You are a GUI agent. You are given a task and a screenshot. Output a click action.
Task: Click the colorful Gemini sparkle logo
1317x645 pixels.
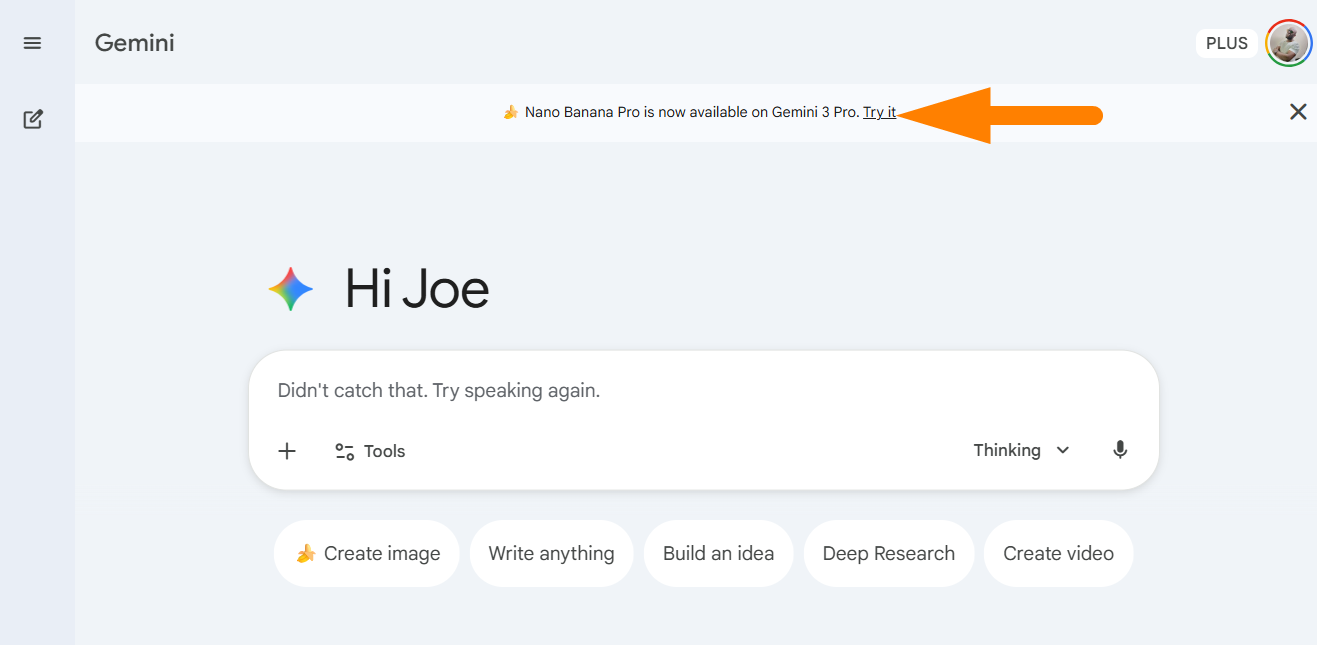click(x=291, y=289)
